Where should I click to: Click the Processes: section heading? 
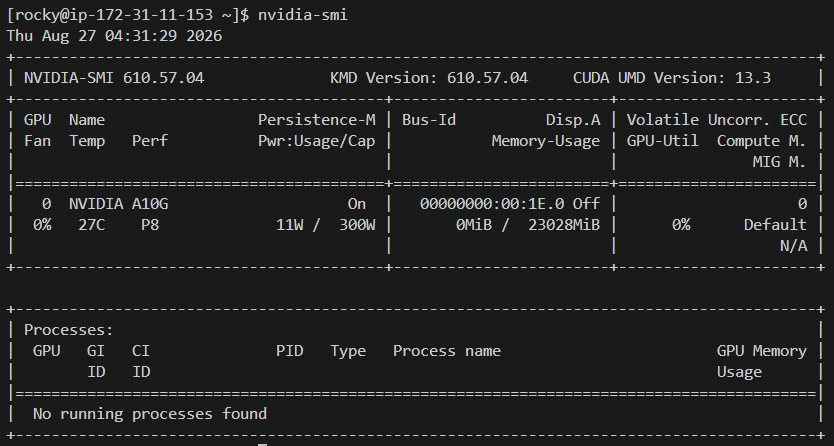click(x=69, y=330)
